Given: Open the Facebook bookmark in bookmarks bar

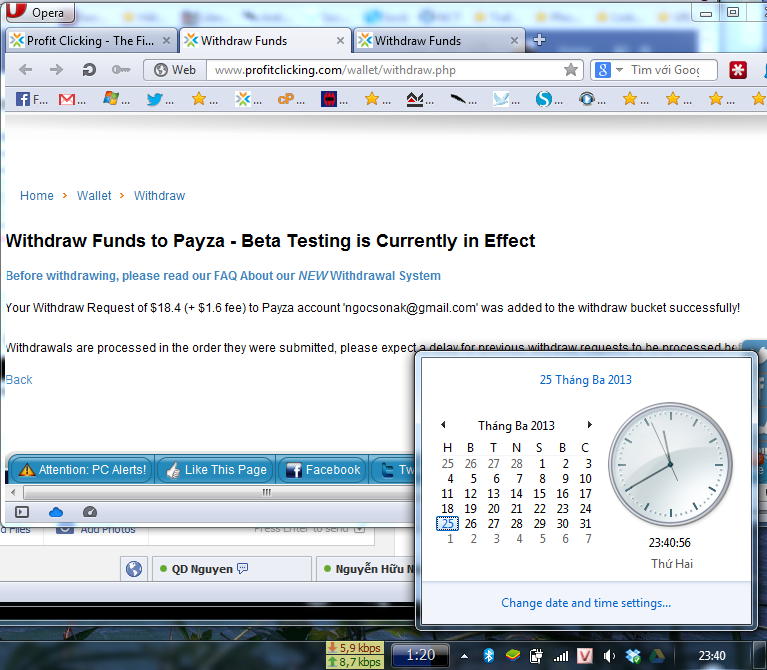Looking at the screenshot, I should tap(31, 99).
